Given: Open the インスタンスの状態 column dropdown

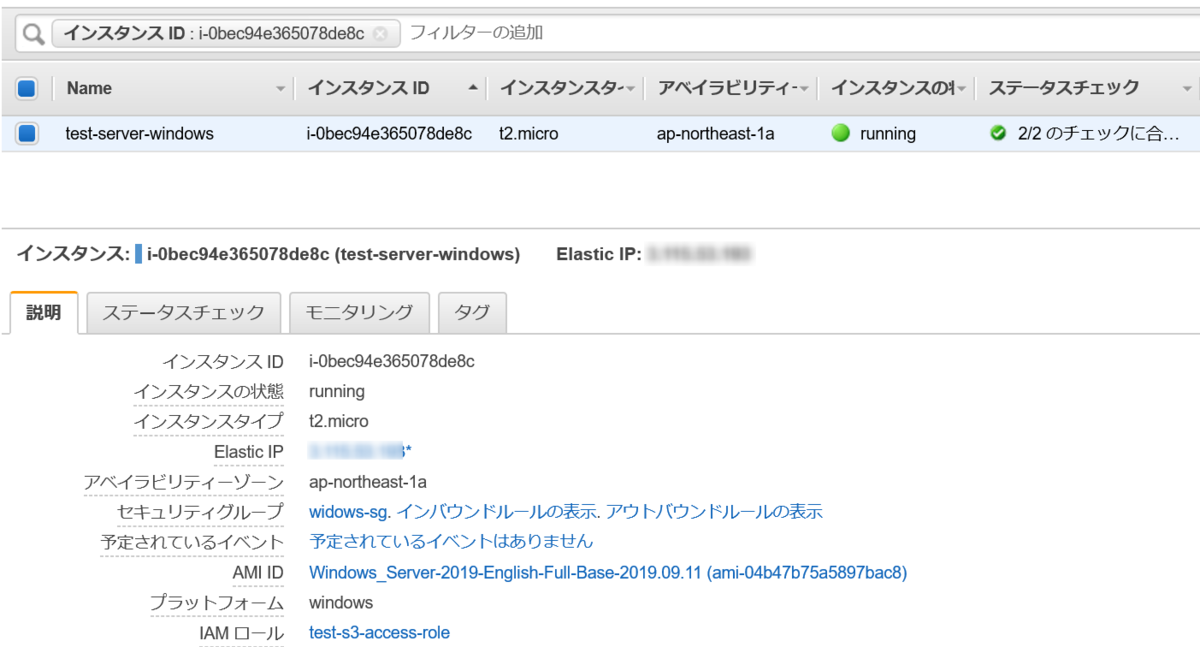Looking at the screenshot, I should click(x=962, y=89).
